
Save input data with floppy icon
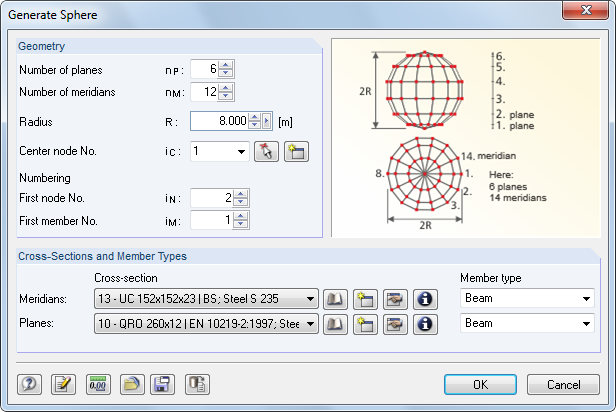162,384
